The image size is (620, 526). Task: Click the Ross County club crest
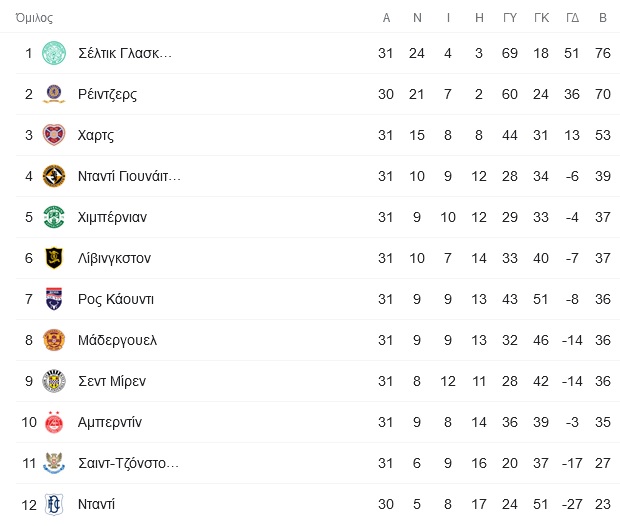click(54, 299)
